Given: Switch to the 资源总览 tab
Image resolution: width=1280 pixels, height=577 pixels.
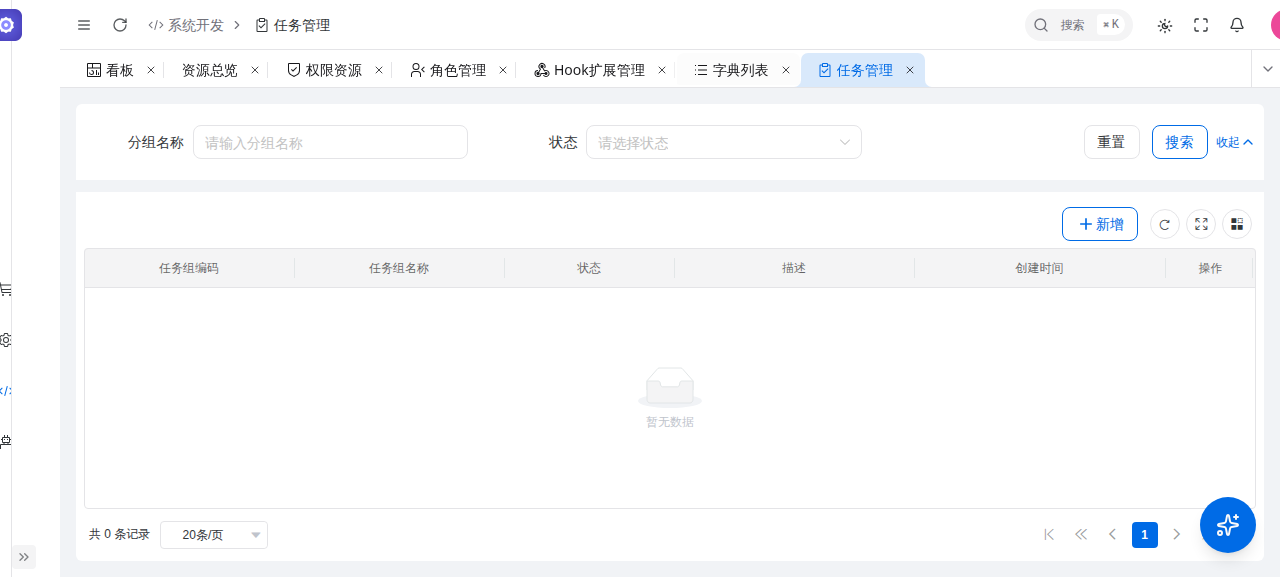Looking at the screenshot, I should 209,70.
